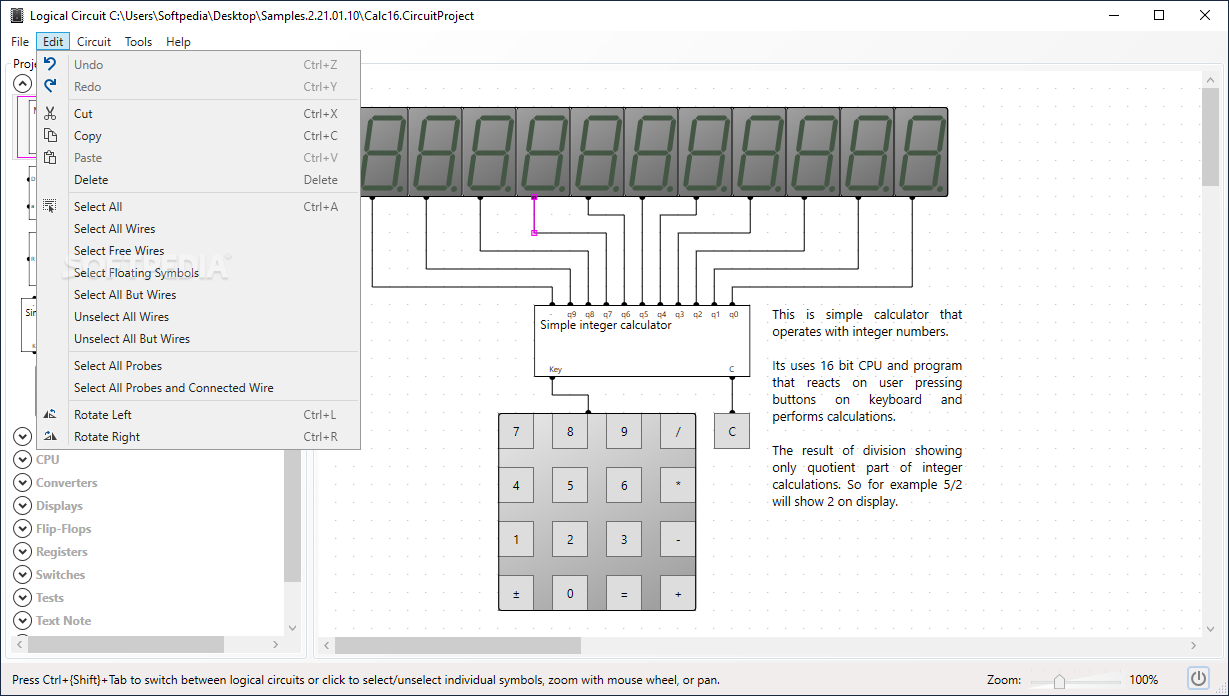1229x696 pixels.
Task: Click the Select All icon
Action: point(50,206)
